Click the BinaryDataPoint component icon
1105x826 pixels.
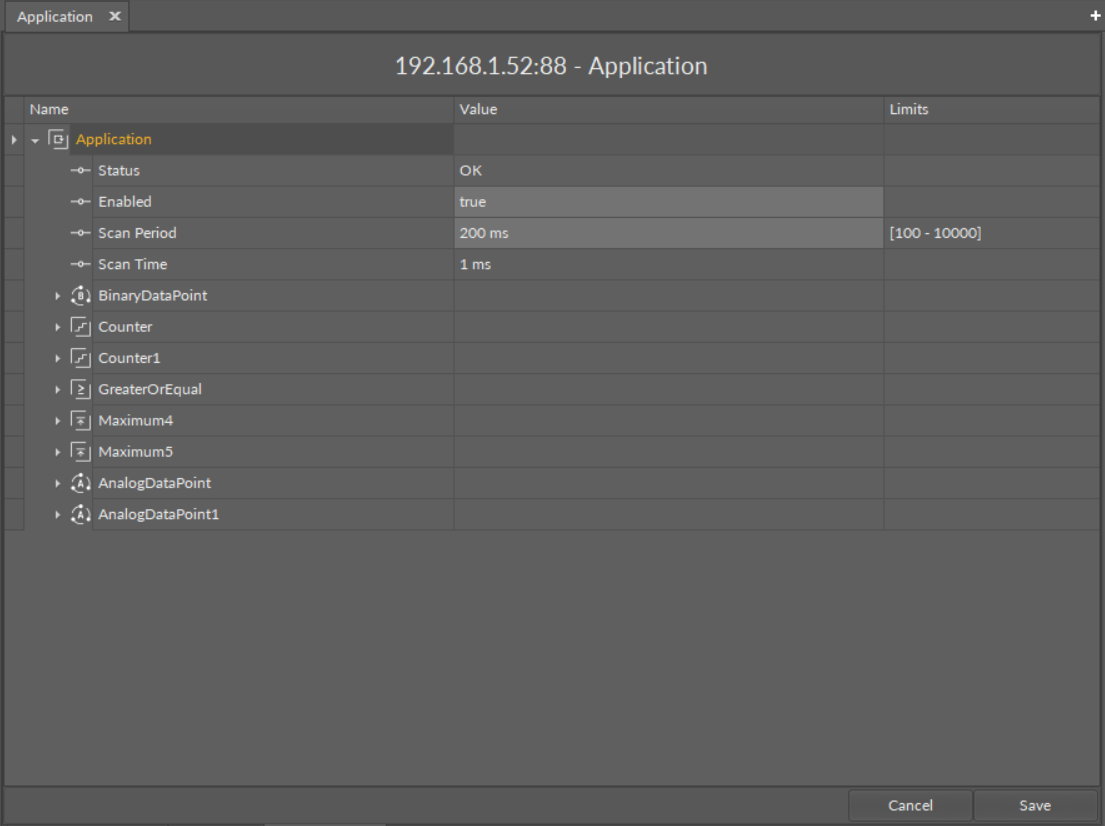81,296
